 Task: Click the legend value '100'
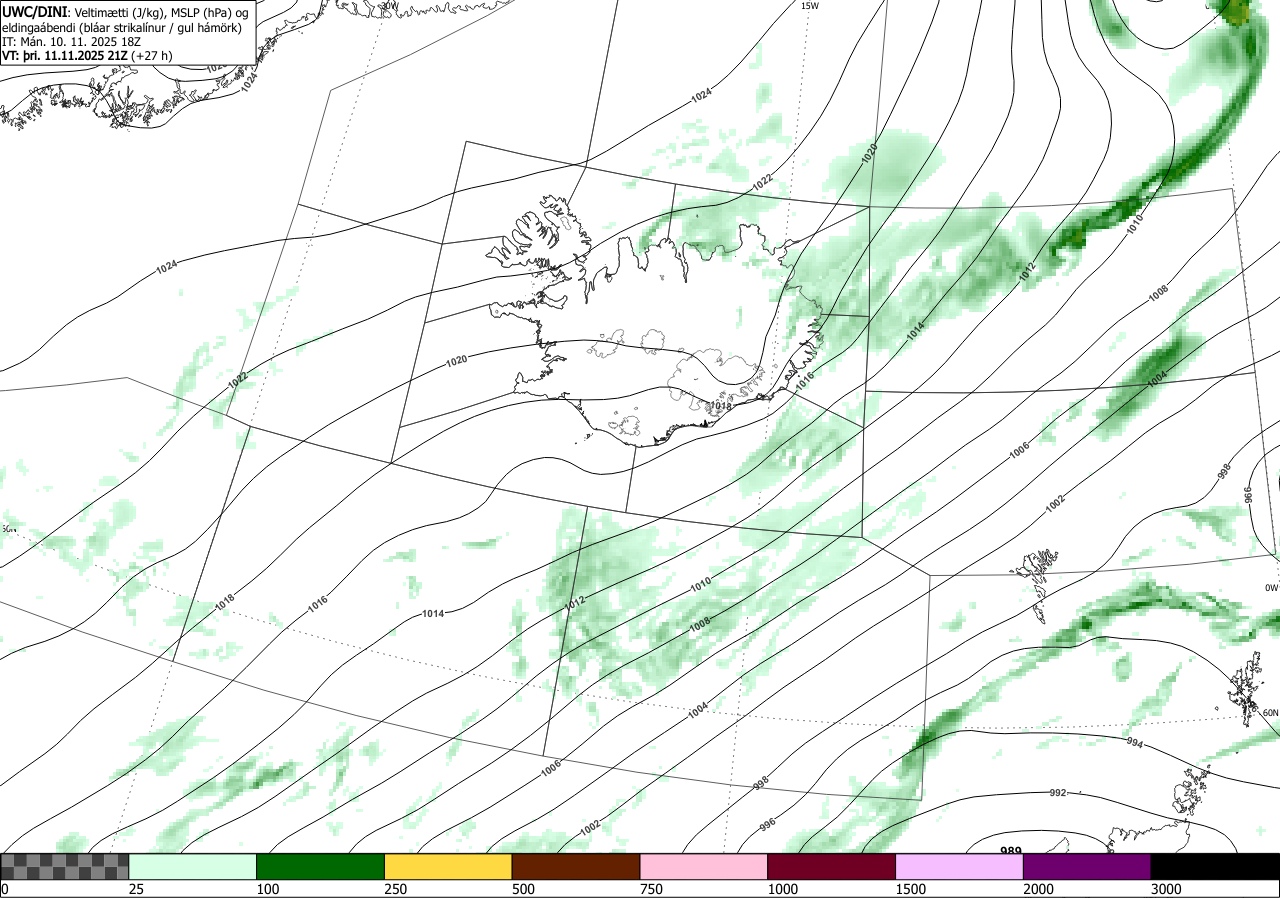[x=268, y=889]
